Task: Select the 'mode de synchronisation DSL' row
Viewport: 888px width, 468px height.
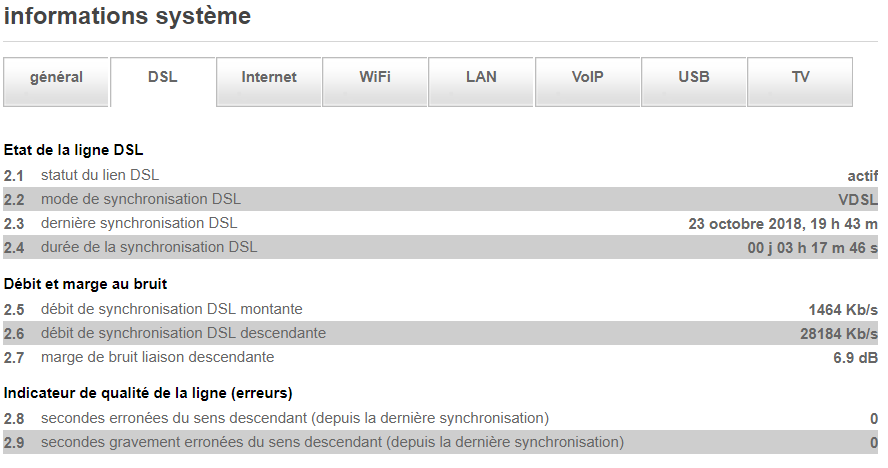Action: click(x=141, y=199)
